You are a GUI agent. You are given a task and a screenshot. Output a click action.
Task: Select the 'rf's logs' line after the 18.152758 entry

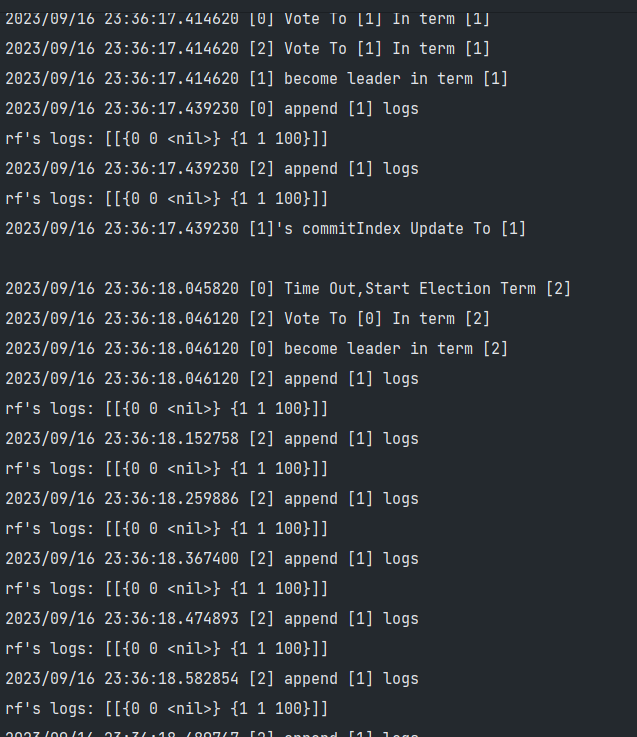click(166, 468)
